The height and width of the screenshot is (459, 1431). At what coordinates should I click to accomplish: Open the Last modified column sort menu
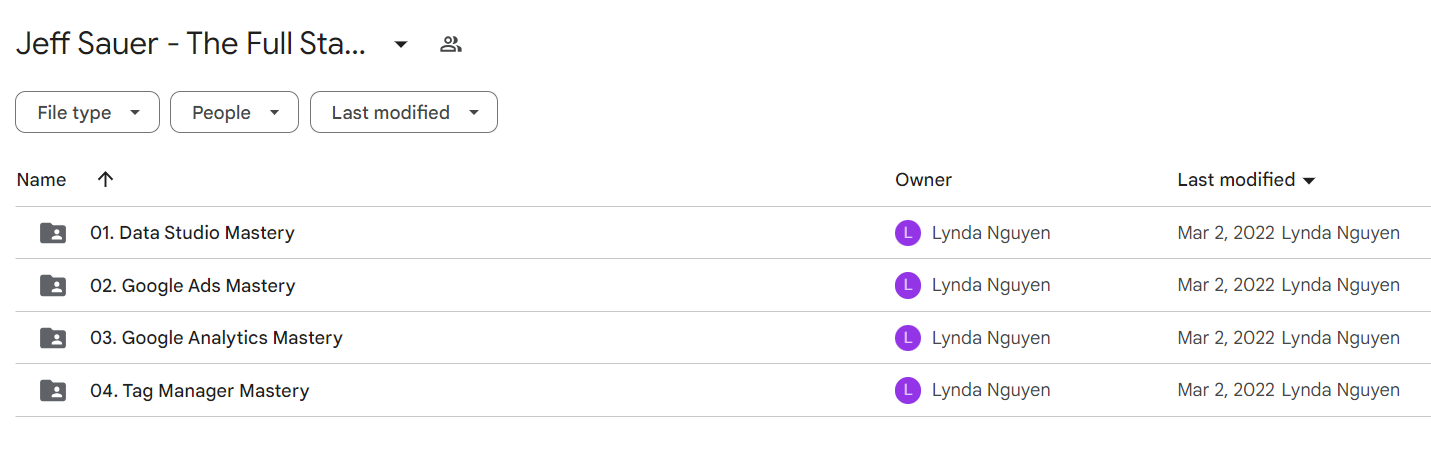point(1246,180)
